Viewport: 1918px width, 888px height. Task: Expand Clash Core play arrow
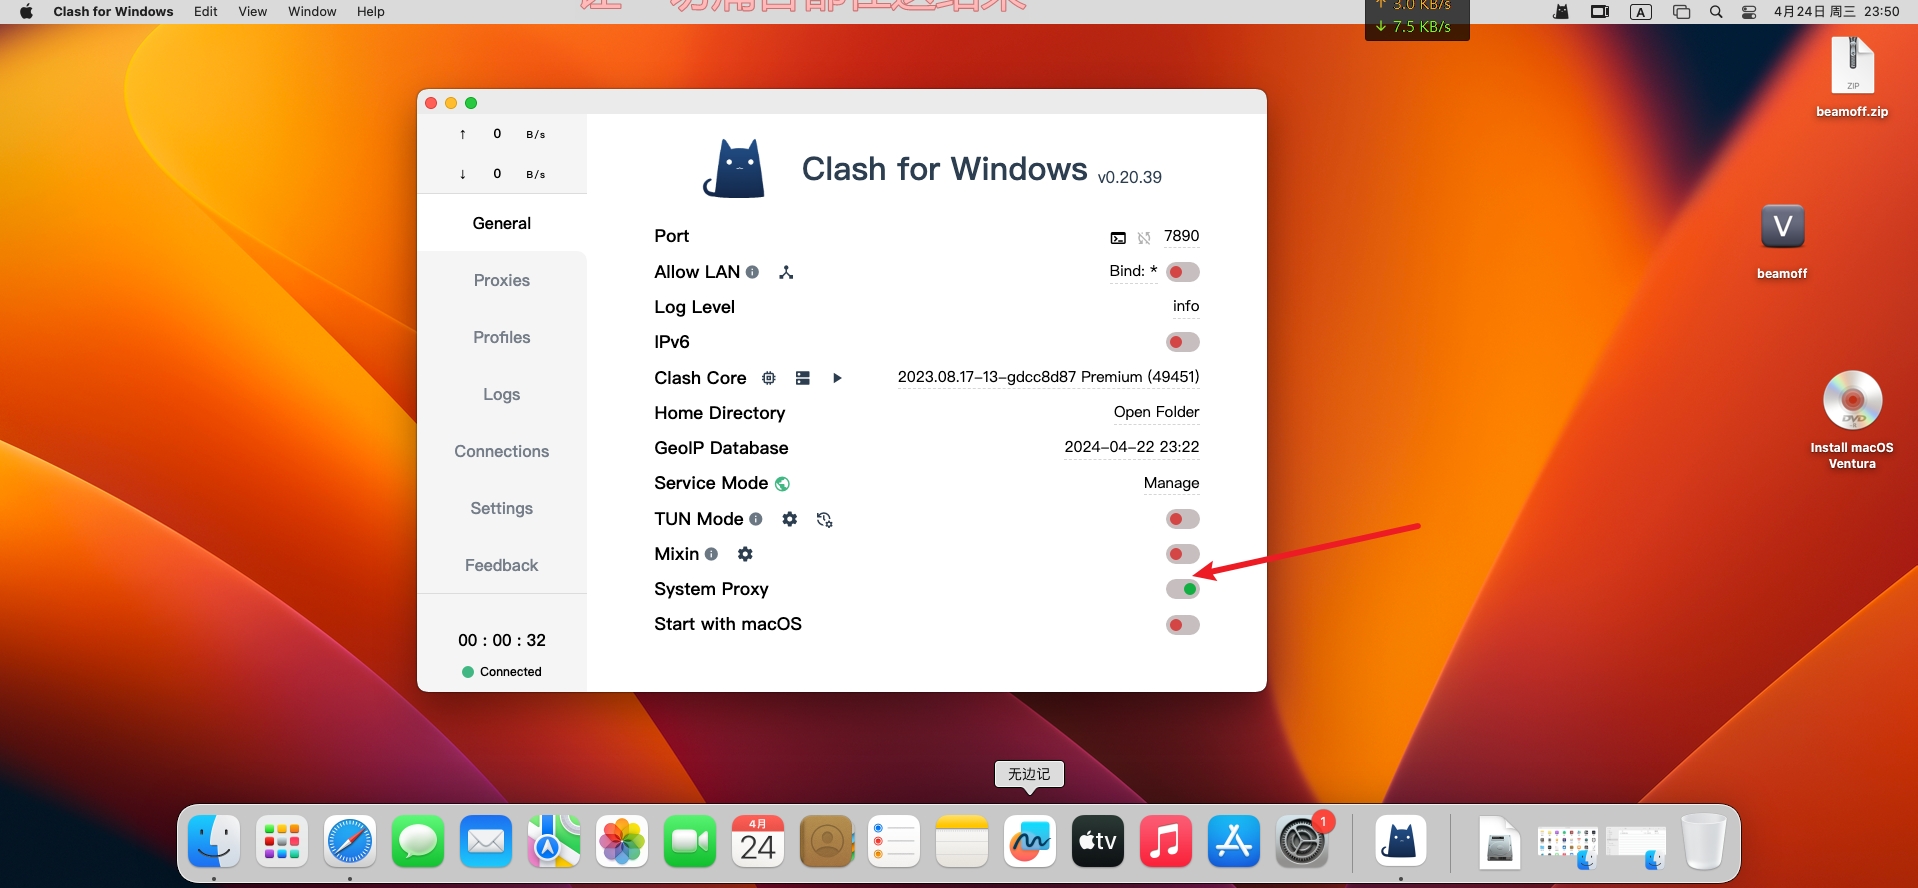837,378
